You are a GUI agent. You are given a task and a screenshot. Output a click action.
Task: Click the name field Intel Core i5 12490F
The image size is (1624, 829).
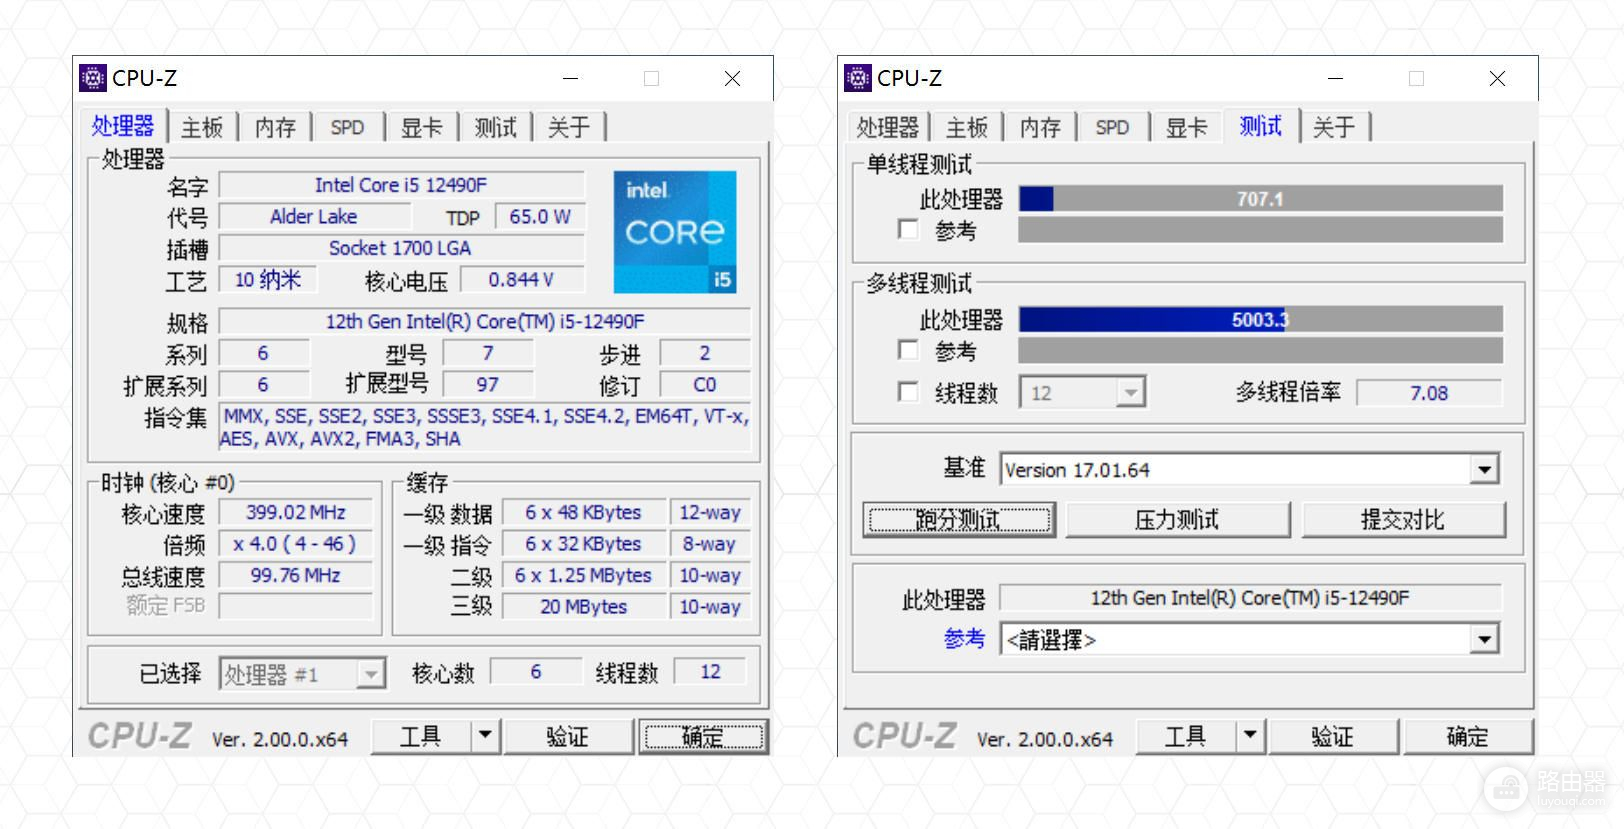[x=401, y=185]
